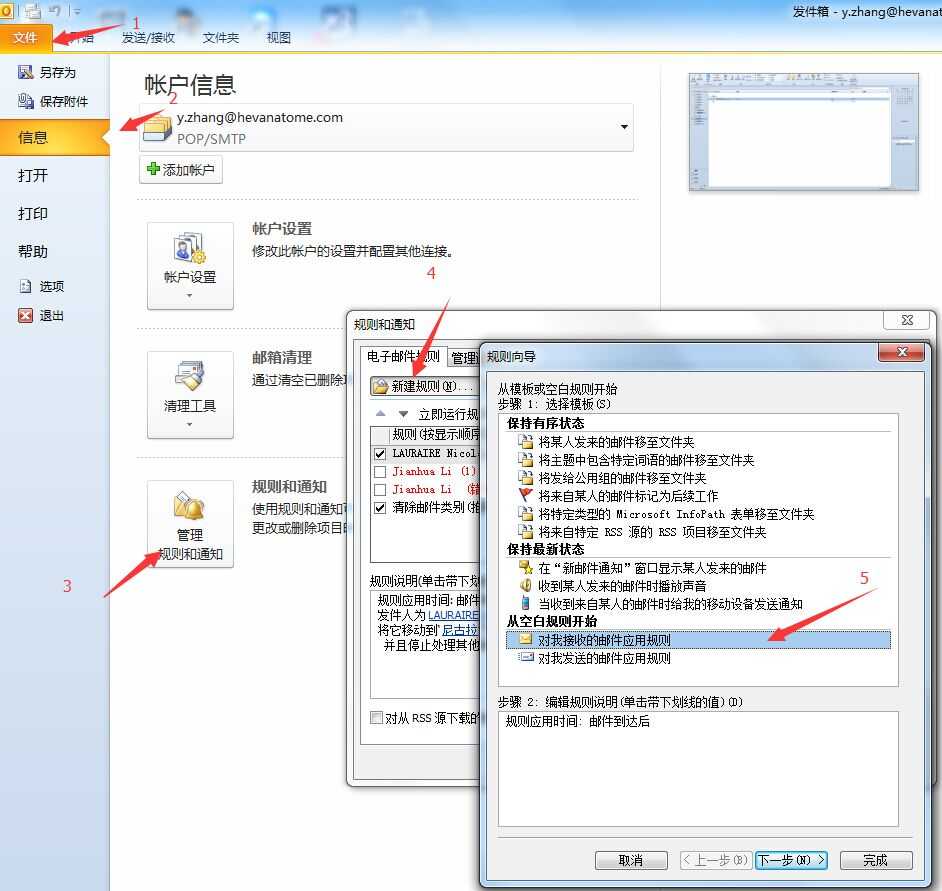Select 信息 in the backstage menu
The height and width of the screenshot is (891, 942).
click(x=54, y=138)
